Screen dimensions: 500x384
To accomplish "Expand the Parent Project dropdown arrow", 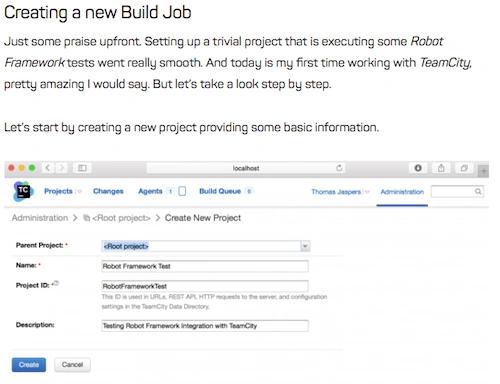I will click(x=305, y=246).
